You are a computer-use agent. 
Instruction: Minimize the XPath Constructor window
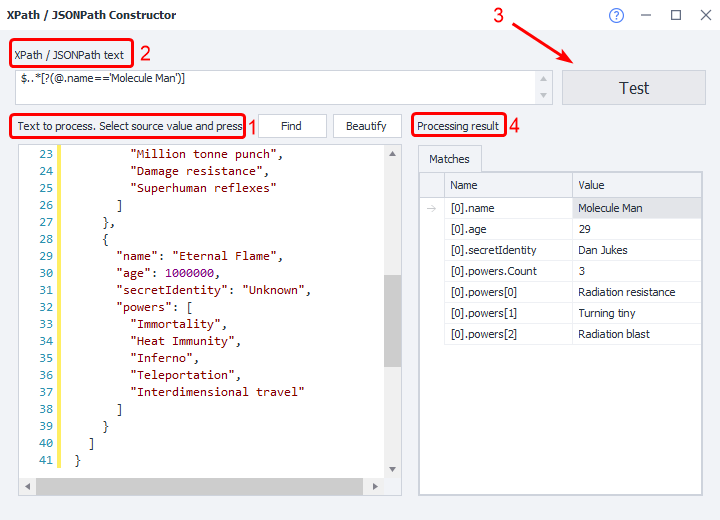[x=647, y=16]
